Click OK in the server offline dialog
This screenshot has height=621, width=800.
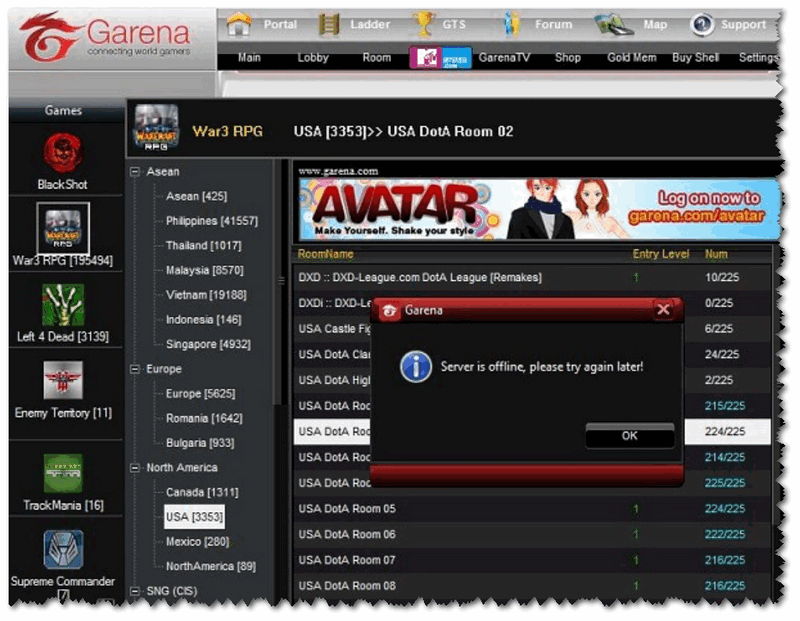[630, 436]
